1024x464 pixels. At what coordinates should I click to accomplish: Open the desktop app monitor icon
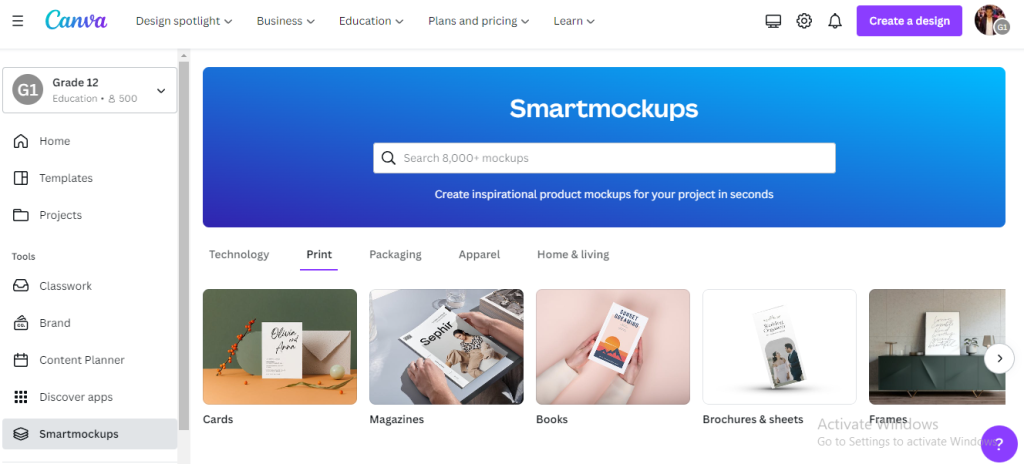click(773, 21)
